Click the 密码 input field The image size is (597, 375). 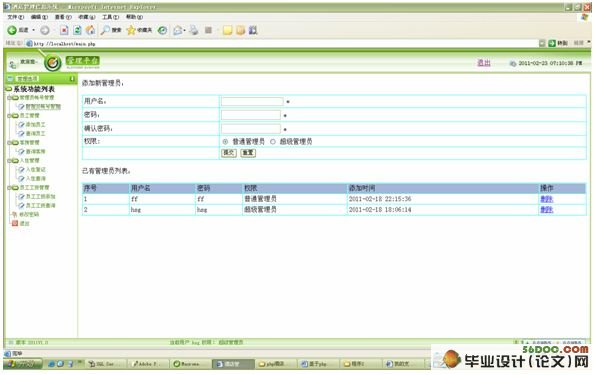[251, 115]
